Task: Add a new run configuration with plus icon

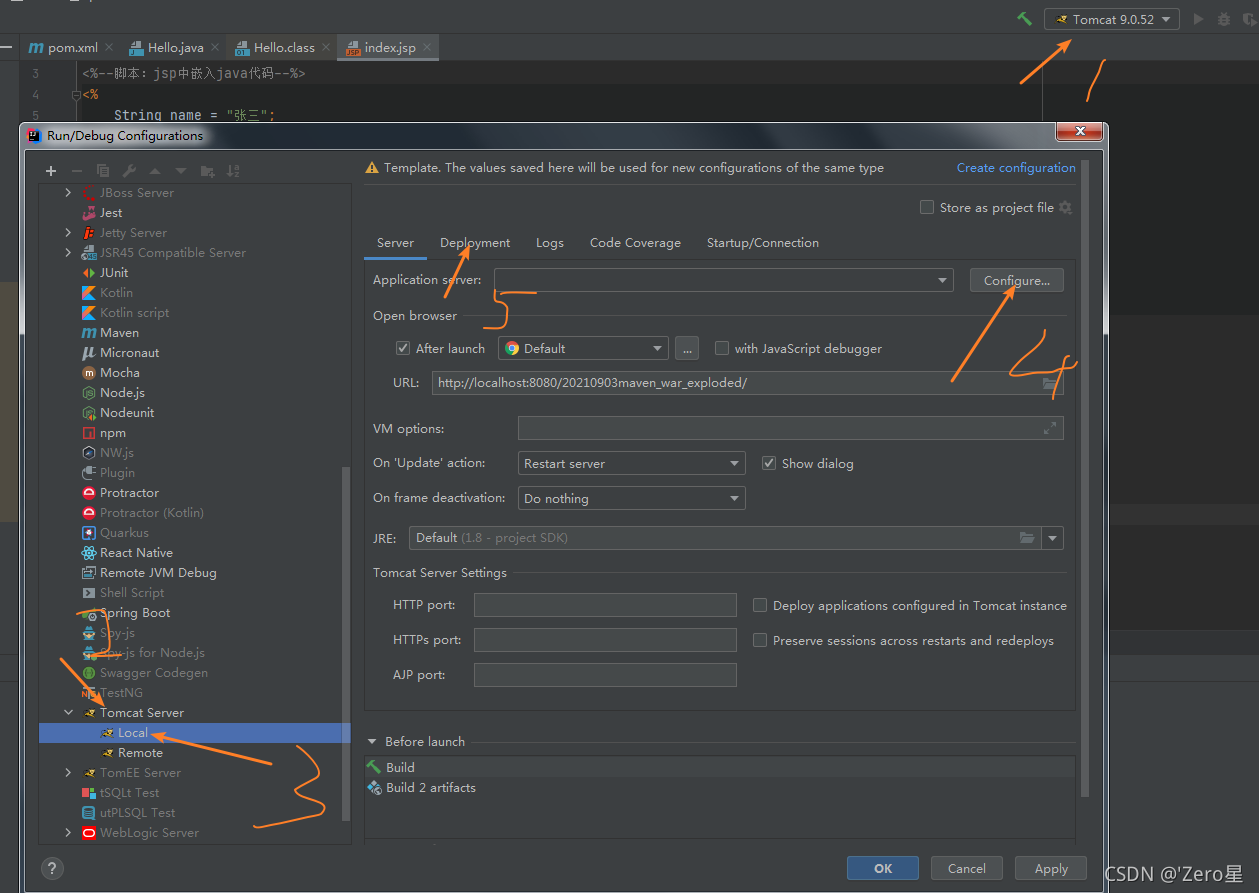Action: [51, 171]
